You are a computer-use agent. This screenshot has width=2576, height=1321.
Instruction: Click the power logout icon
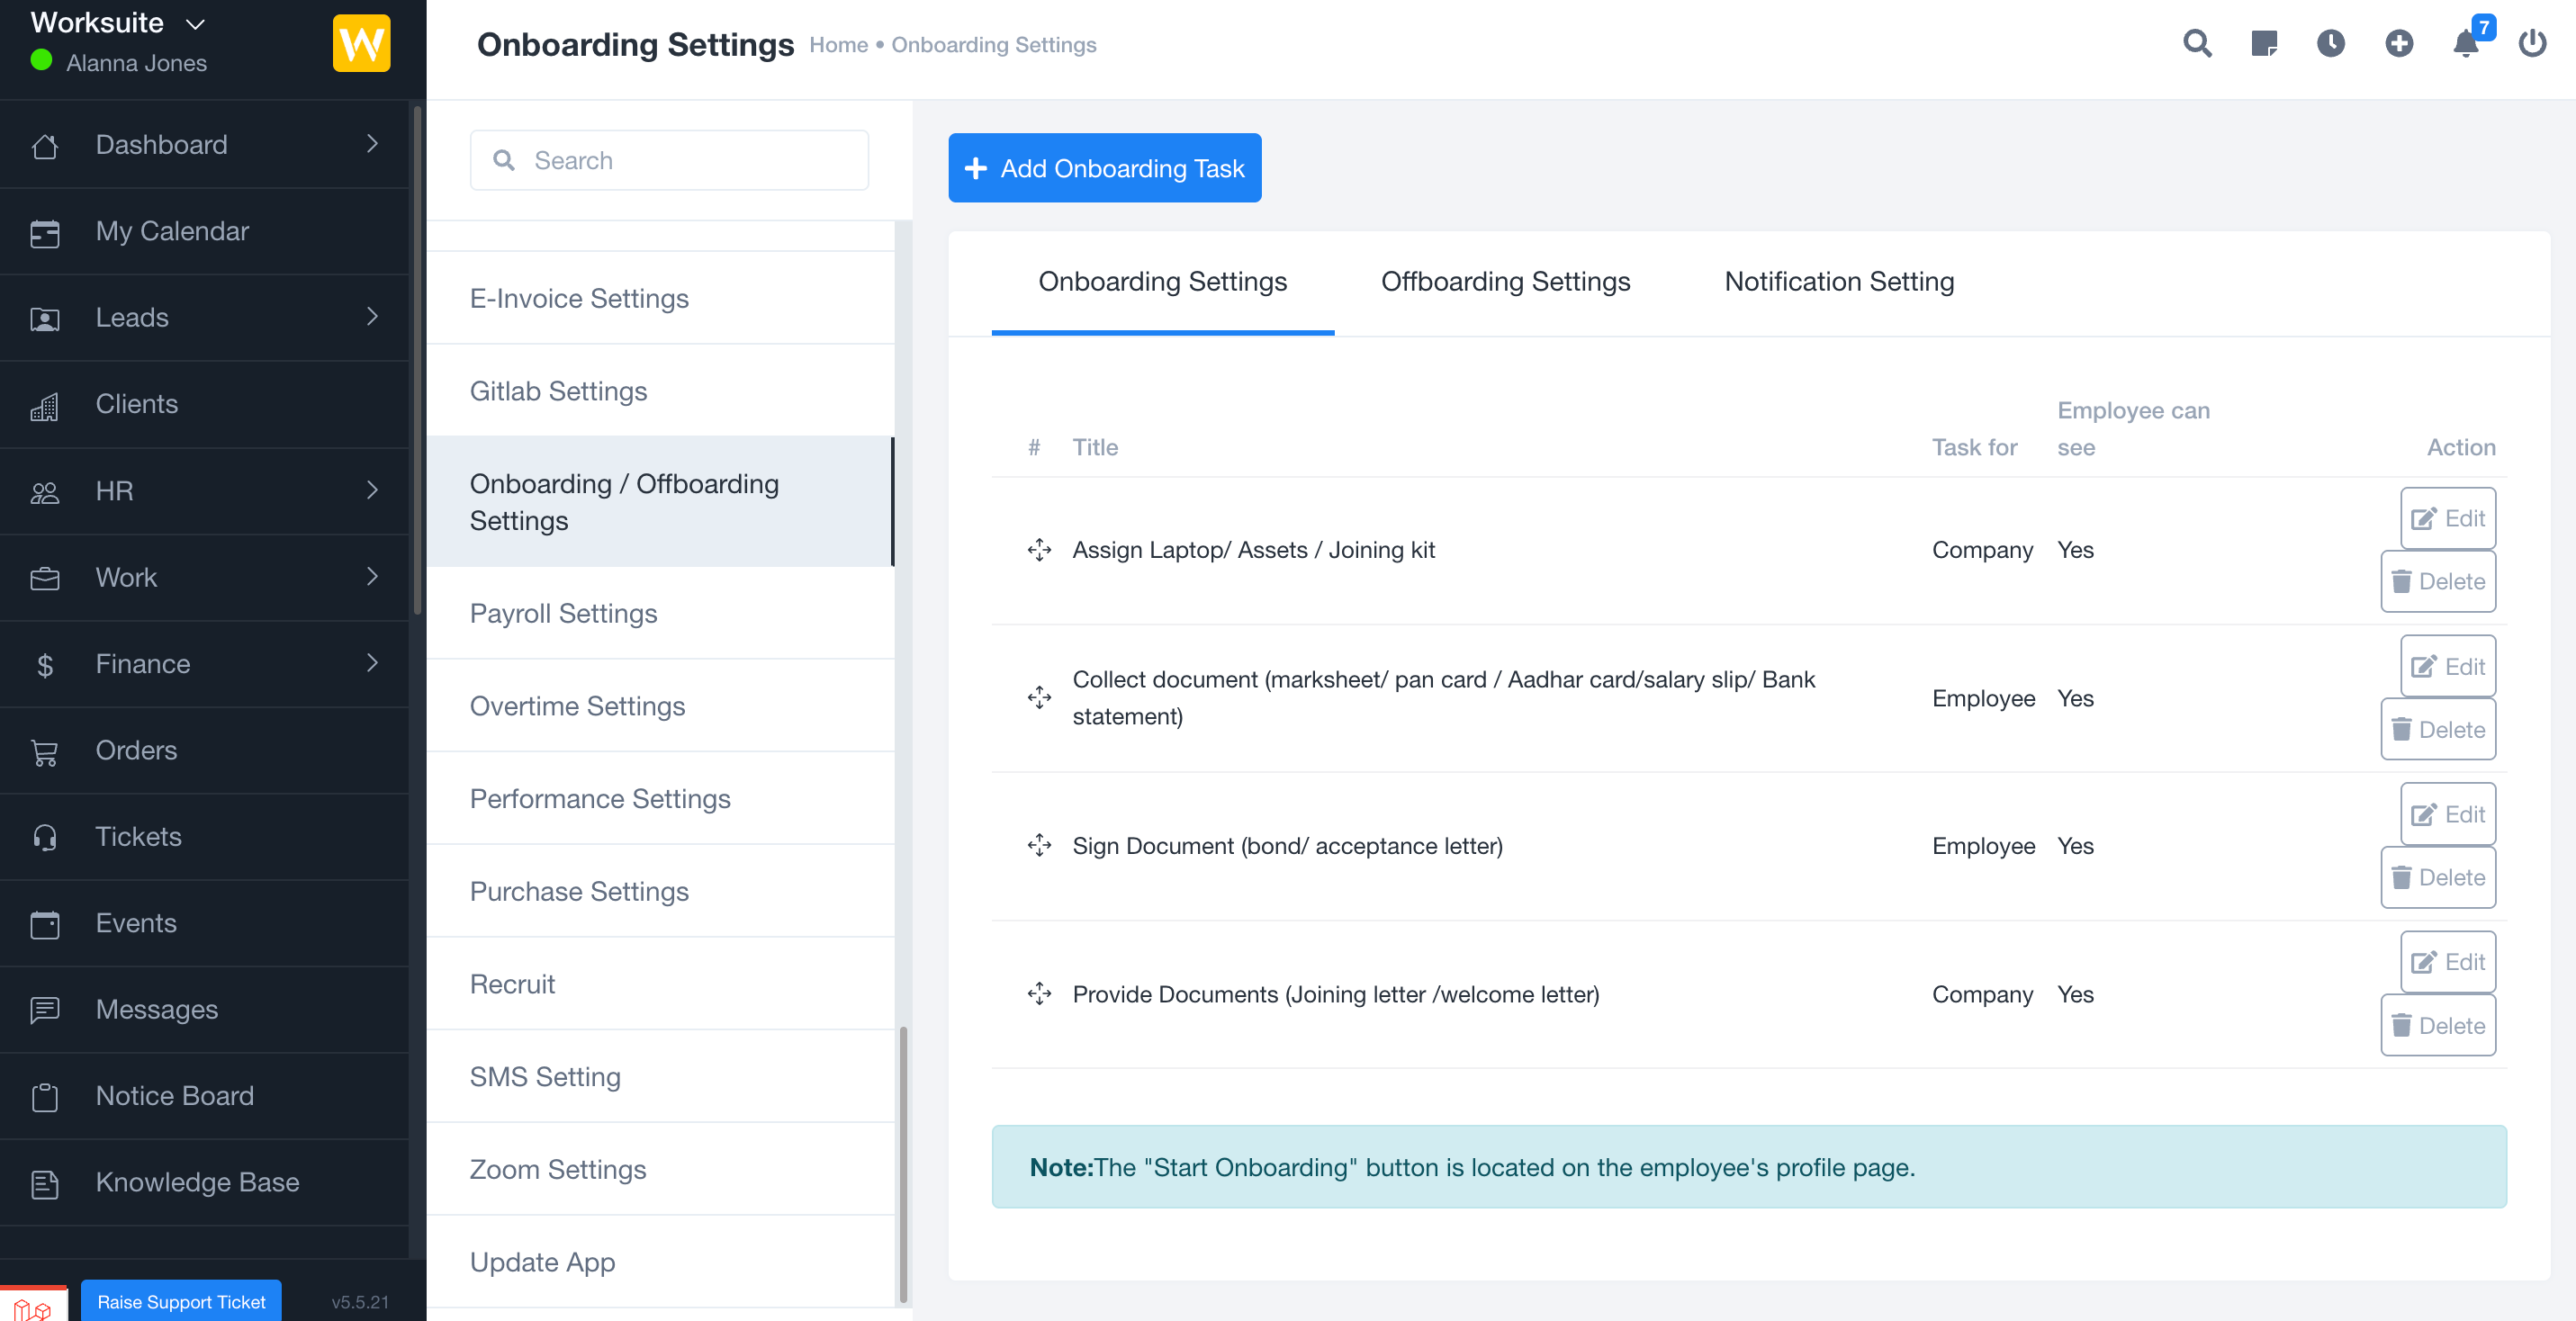(x=2532, y=44)
